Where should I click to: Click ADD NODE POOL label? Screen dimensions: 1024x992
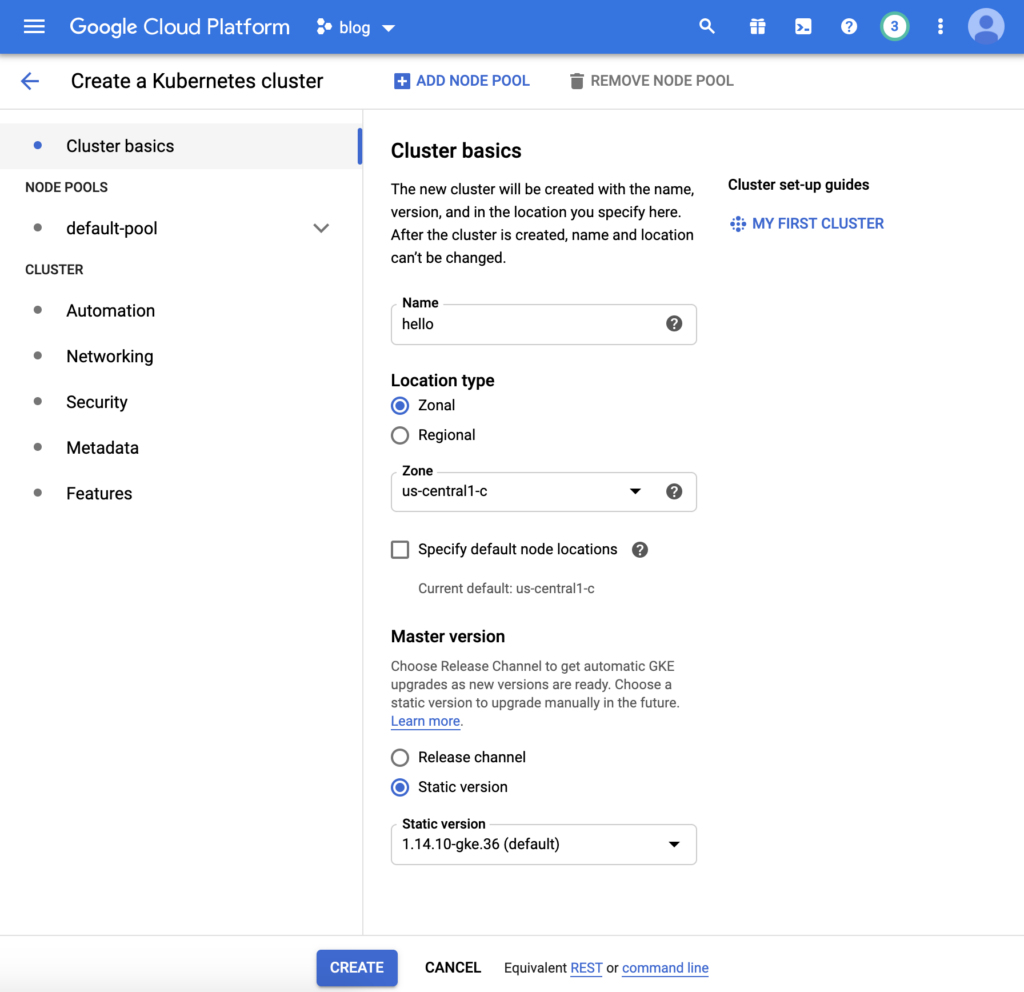(x=473, y=81)
